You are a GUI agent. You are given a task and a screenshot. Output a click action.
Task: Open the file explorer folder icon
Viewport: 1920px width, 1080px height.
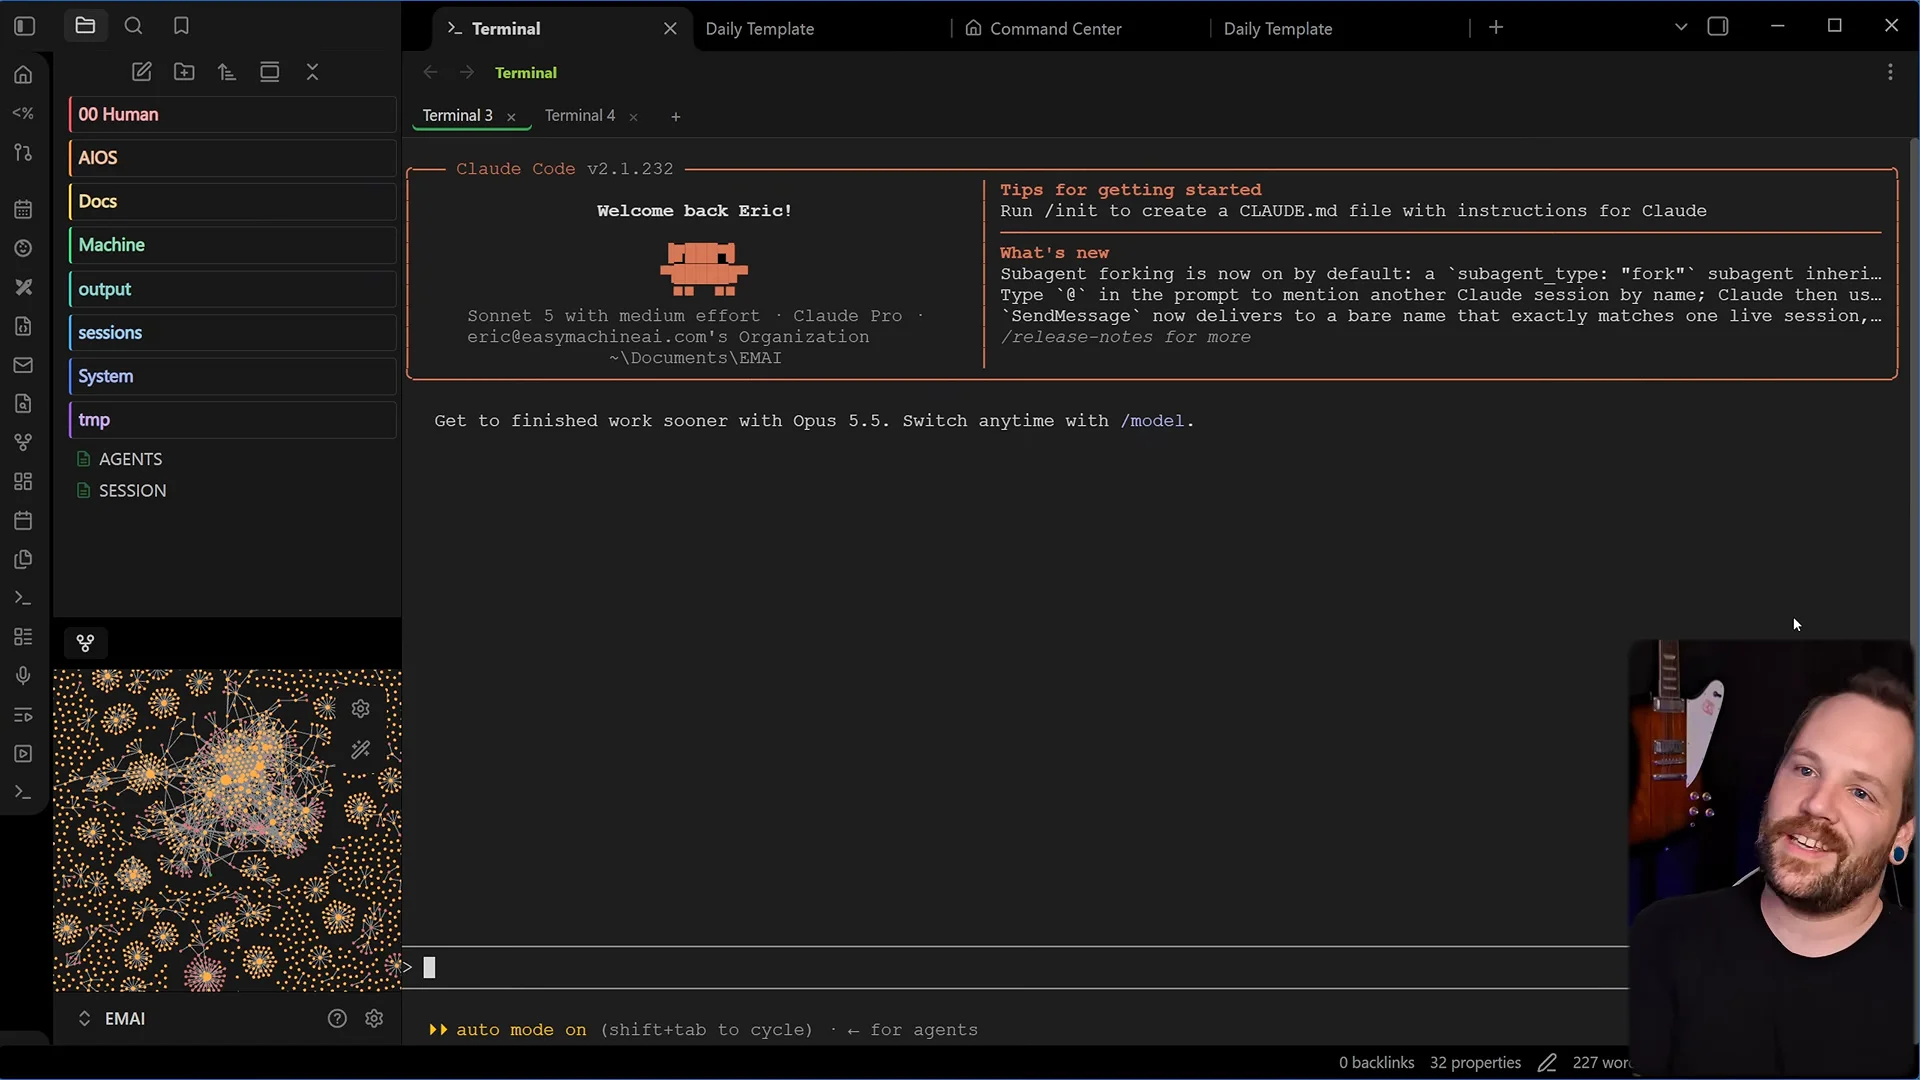click(85, 26)
